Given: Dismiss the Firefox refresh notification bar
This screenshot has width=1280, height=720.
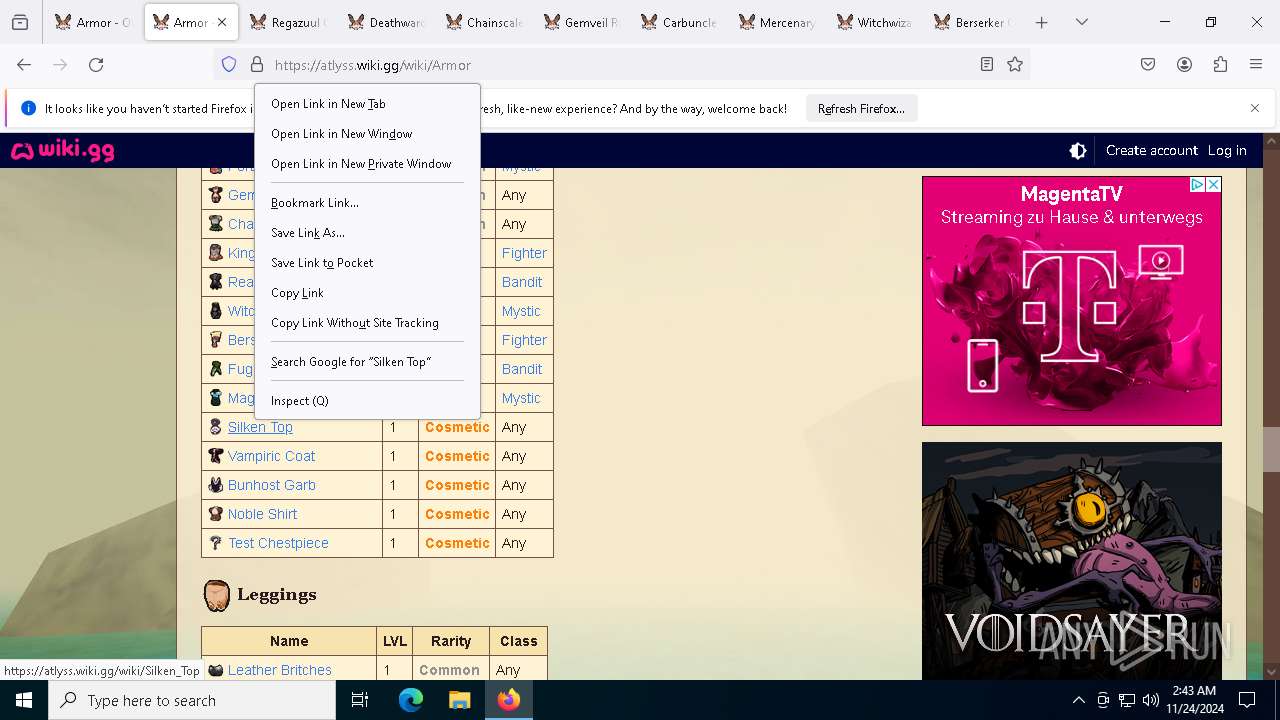Looking at the screenshot, I should click(1255, 108).
